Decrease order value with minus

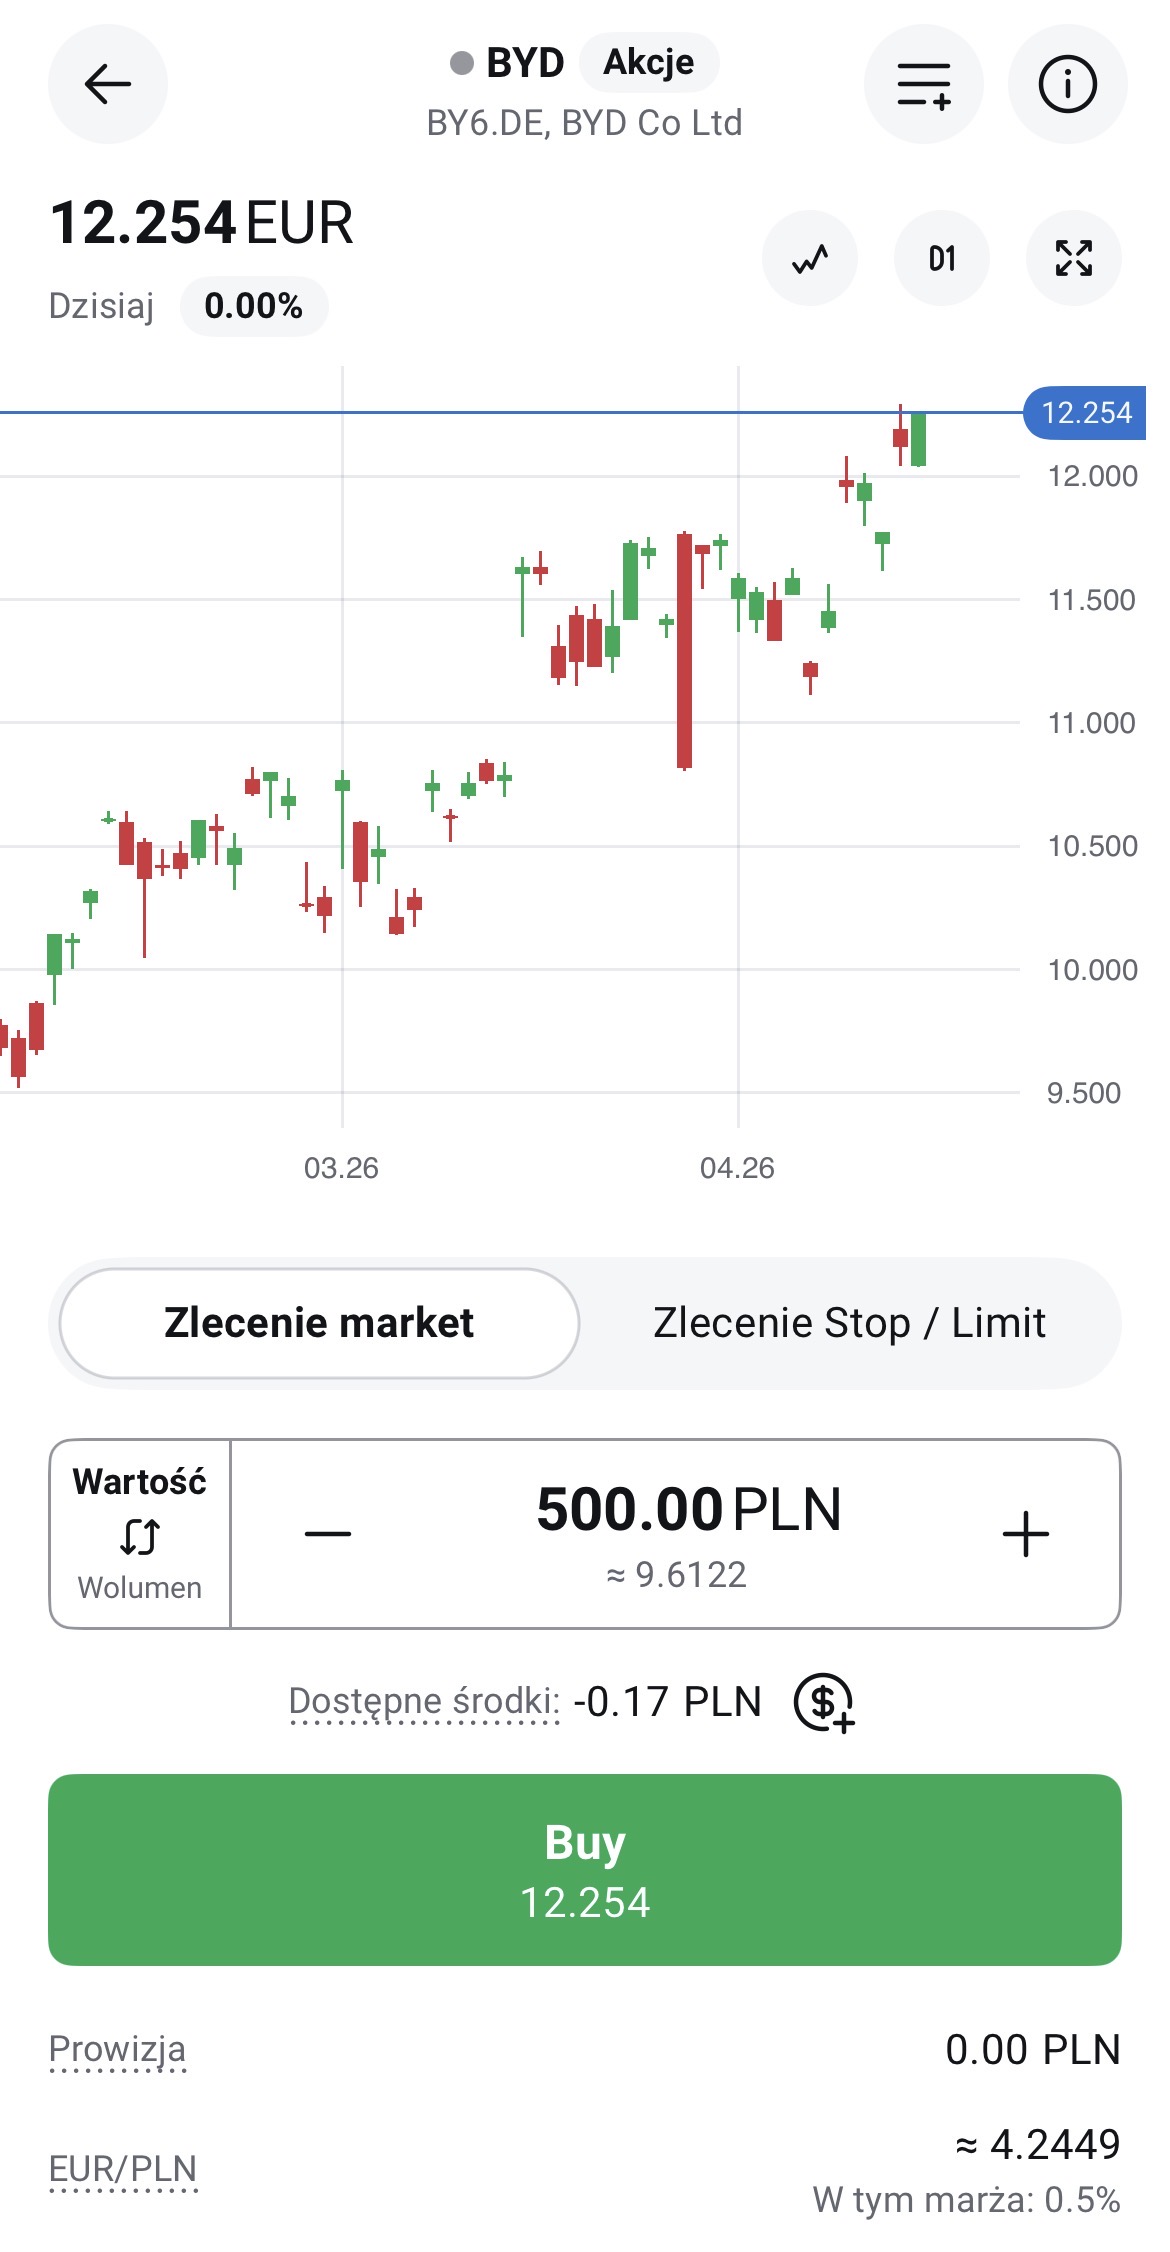(328, 1534)
